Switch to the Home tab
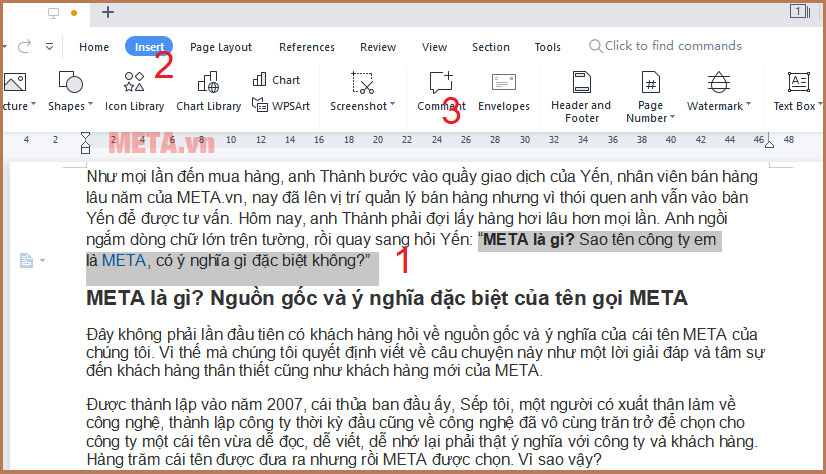The width and height of the screenshot is (826, 474). (x=94, y=47)
